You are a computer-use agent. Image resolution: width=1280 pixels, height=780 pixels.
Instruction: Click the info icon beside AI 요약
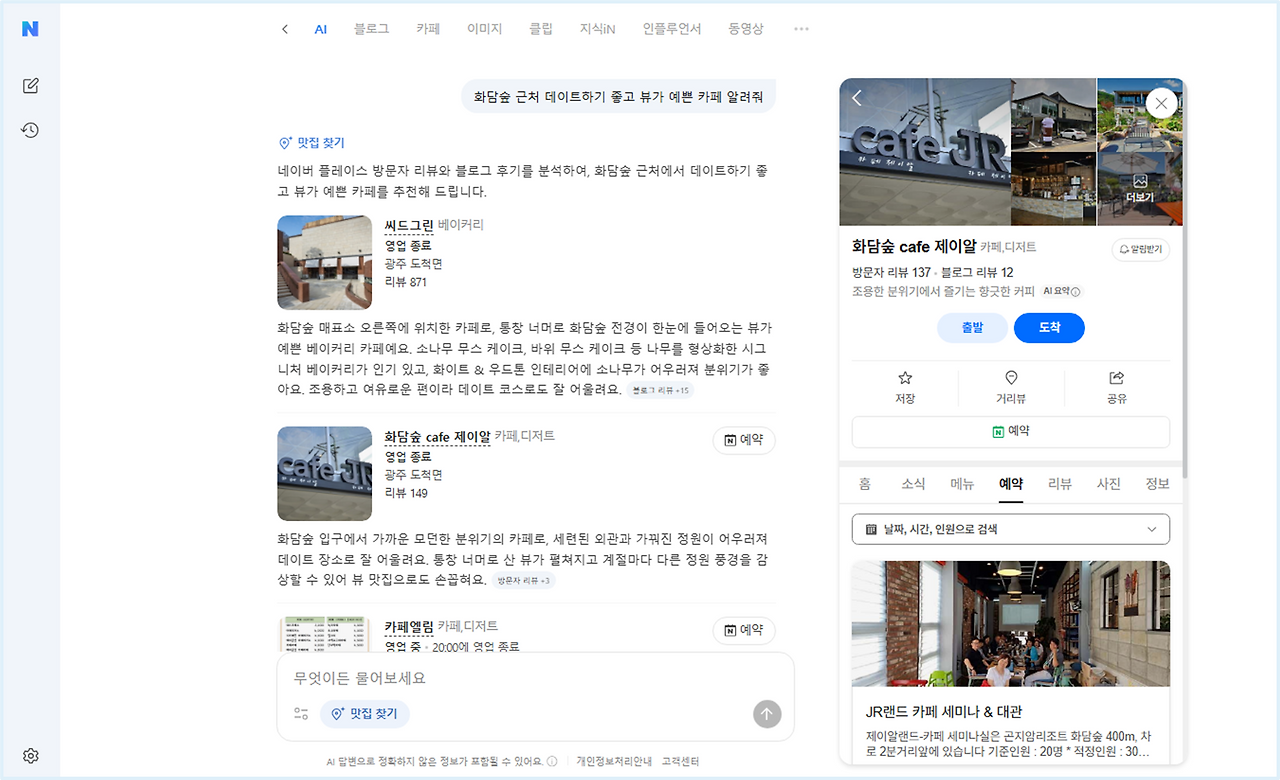pyautogui.click(x=1076, y=292)
